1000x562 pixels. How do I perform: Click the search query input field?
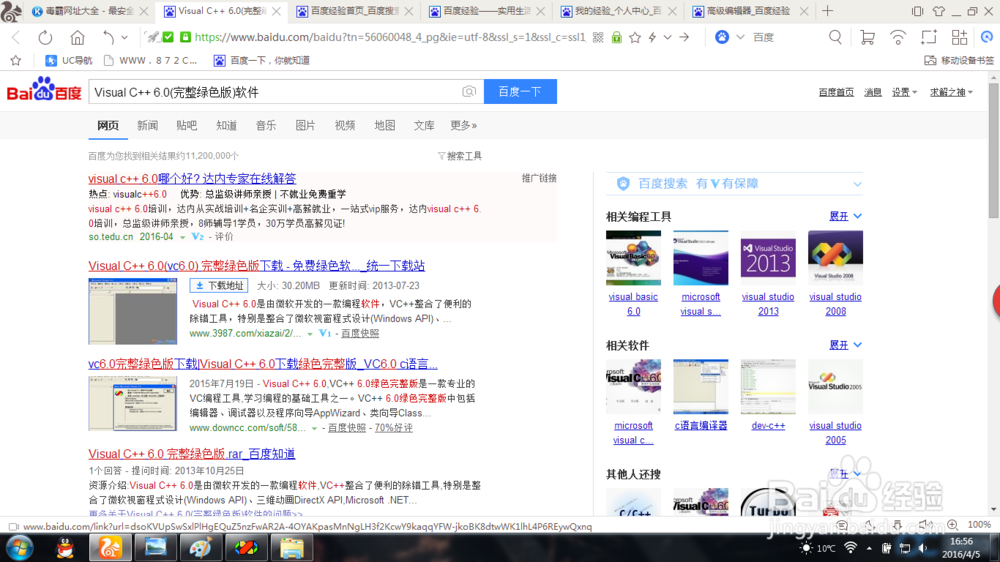pyautogui.click(x=274, y=92)
